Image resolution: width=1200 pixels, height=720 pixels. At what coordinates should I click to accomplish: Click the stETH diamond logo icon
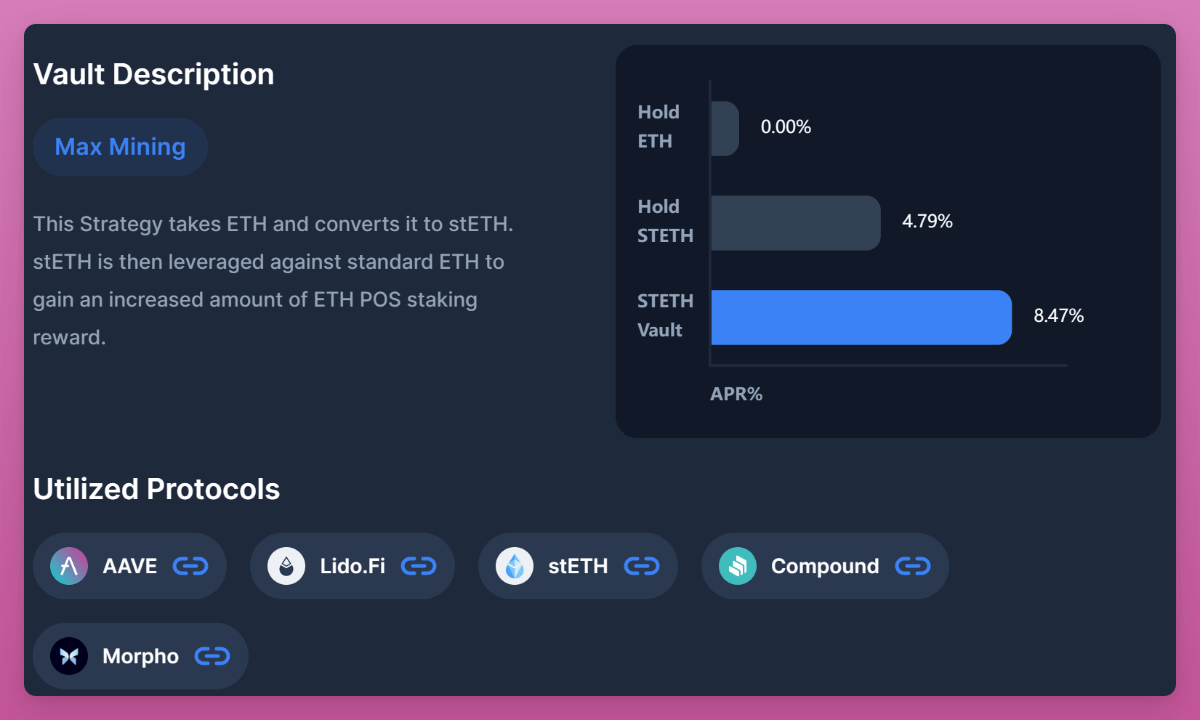(514, 566)
